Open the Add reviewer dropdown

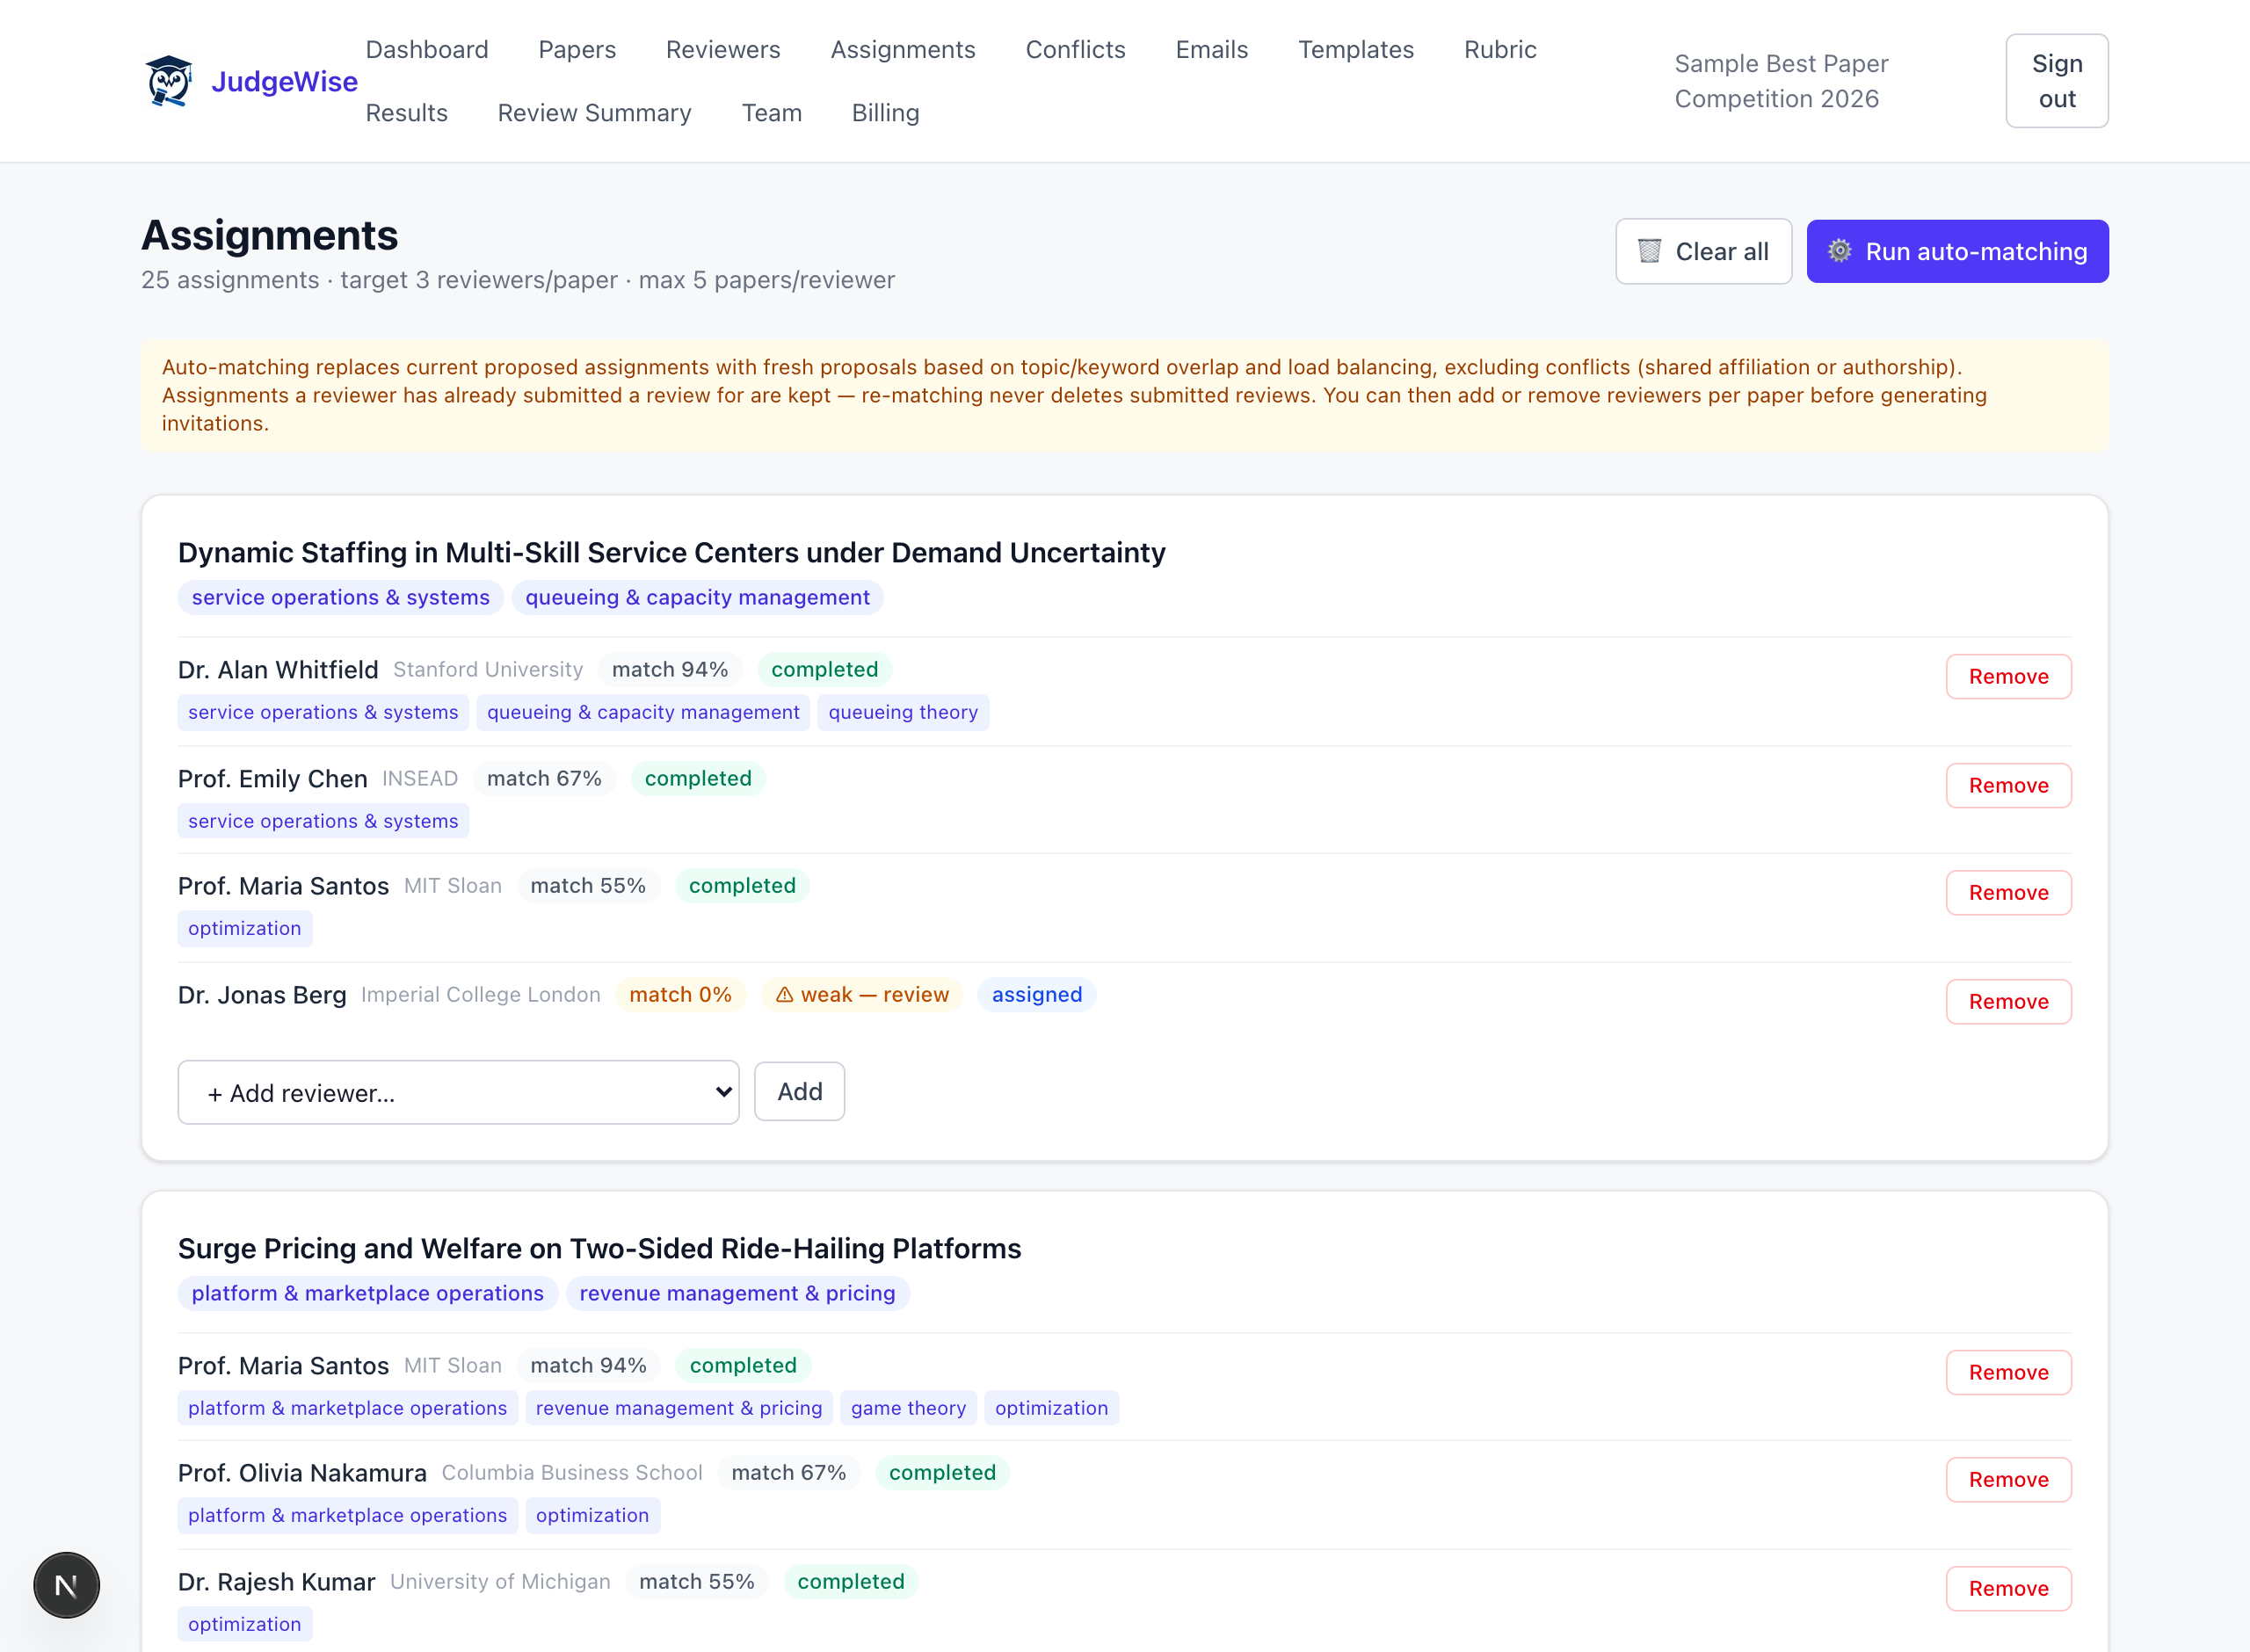point(458,1092)
